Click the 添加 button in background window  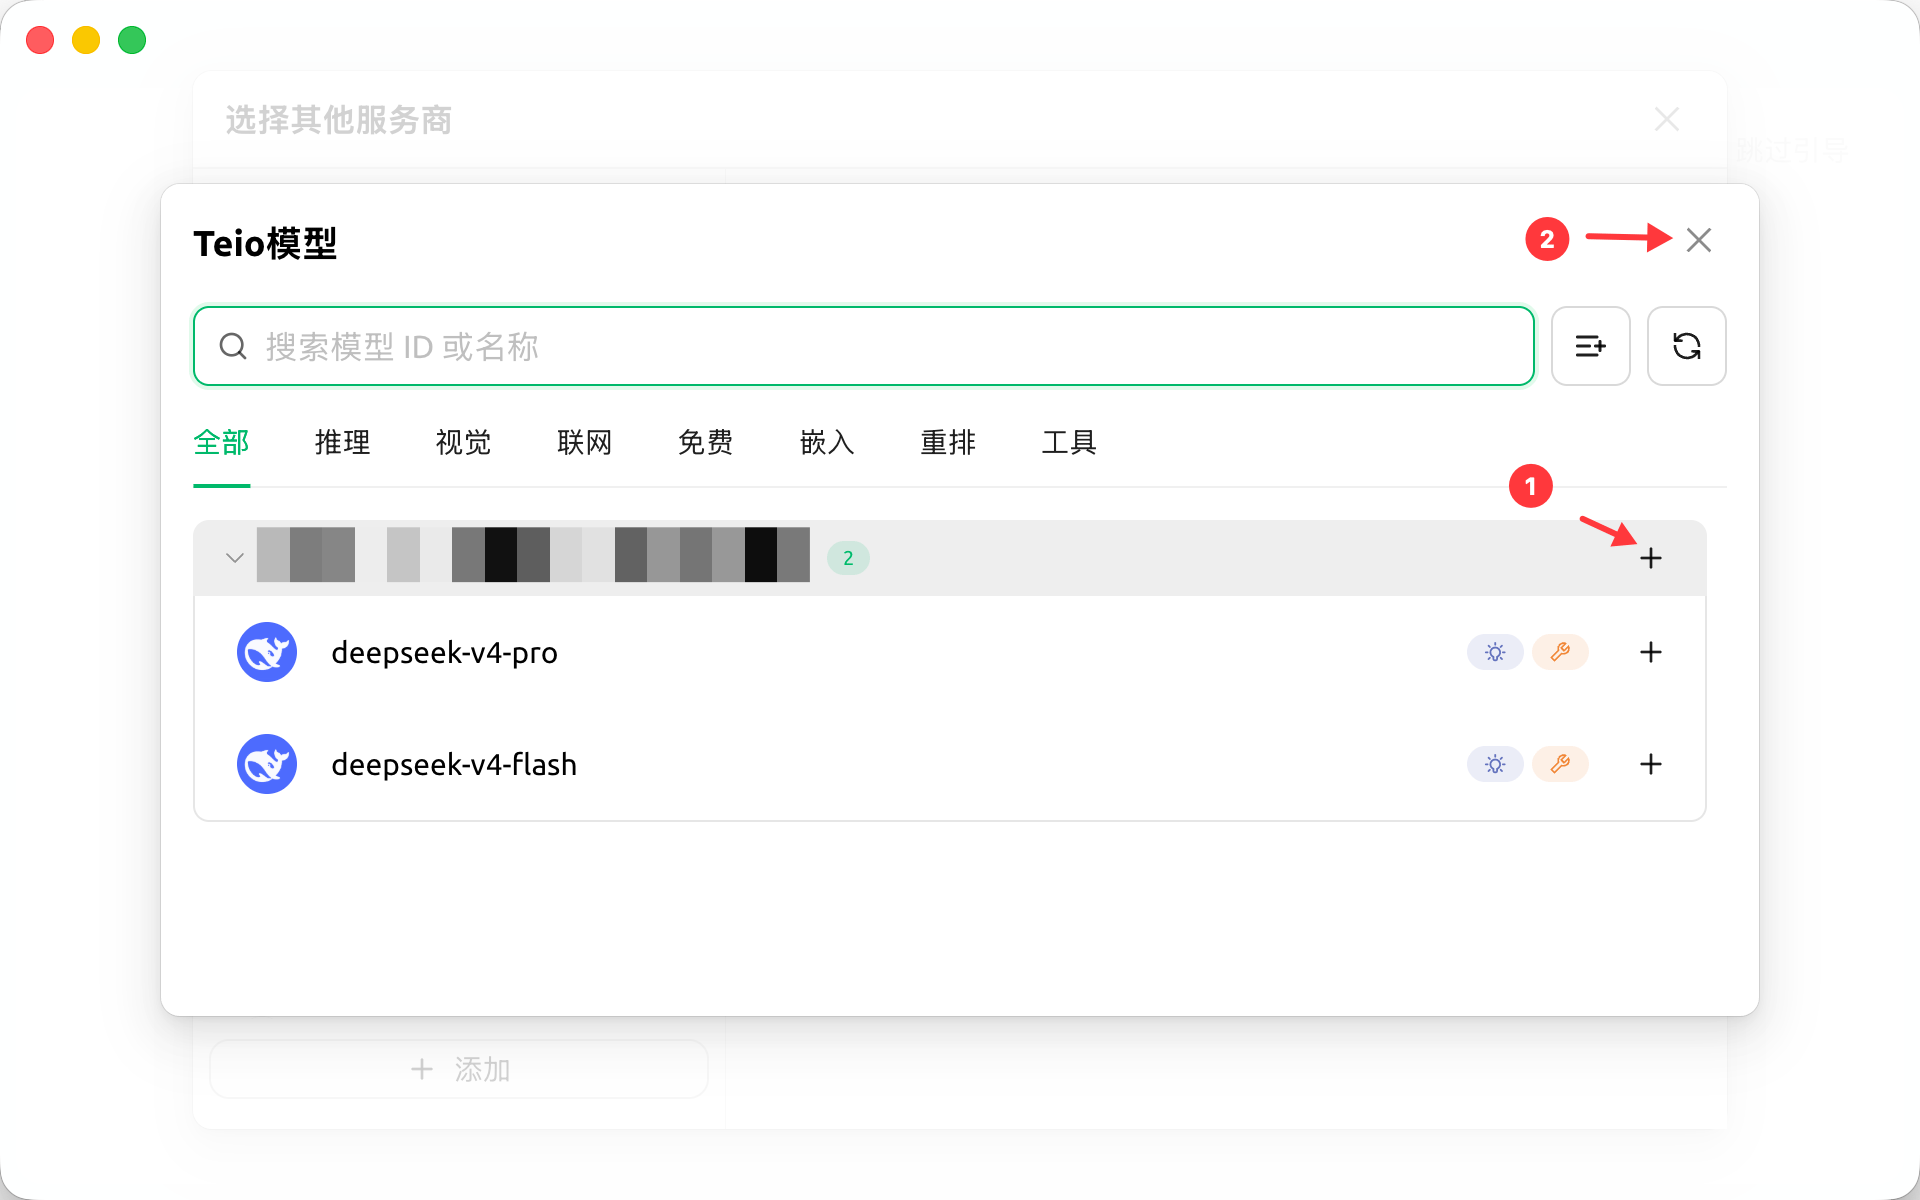coord(459,1069)
